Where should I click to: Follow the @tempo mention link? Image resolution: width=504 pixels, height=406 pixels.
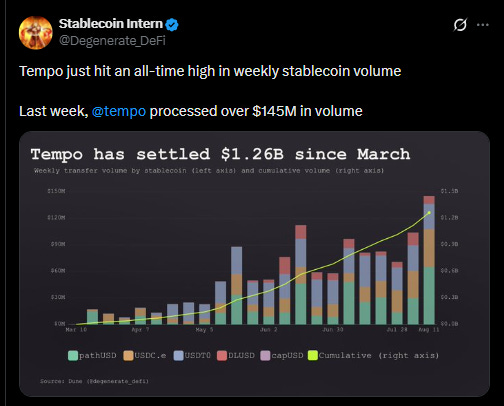click(x=119, y=111)
